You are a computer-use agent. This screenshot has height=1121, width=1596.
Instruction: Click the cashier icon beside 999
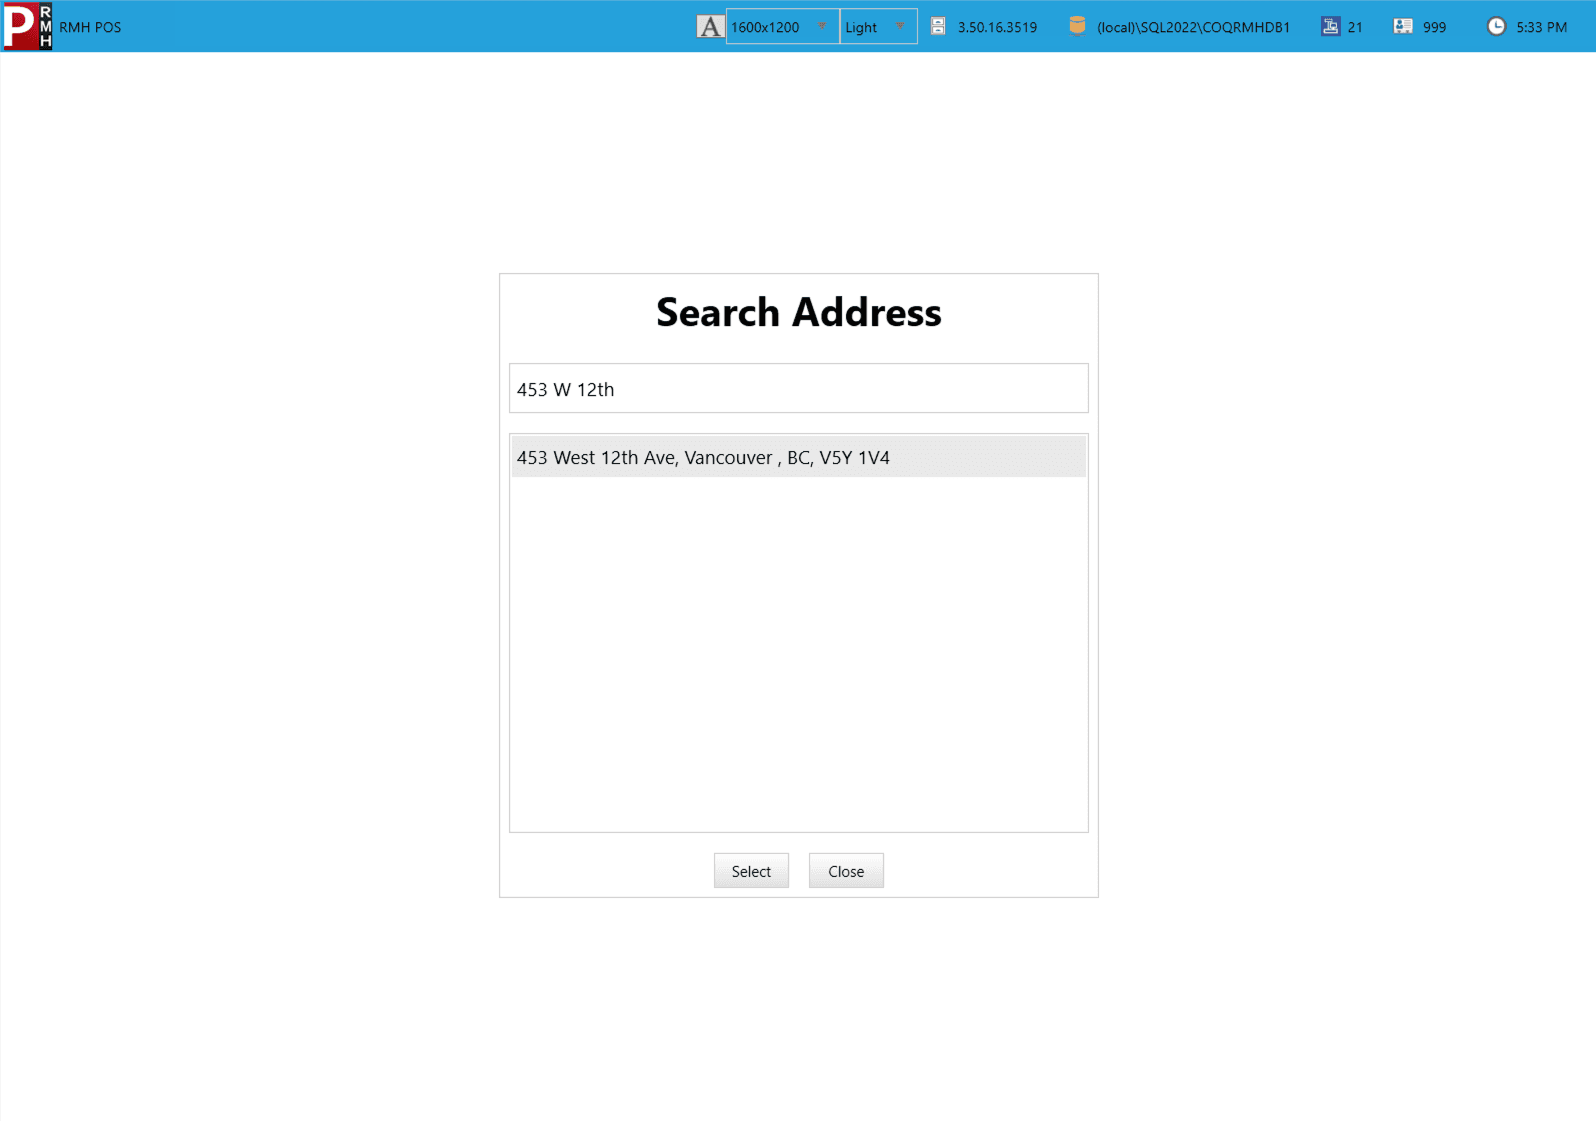1403,27
